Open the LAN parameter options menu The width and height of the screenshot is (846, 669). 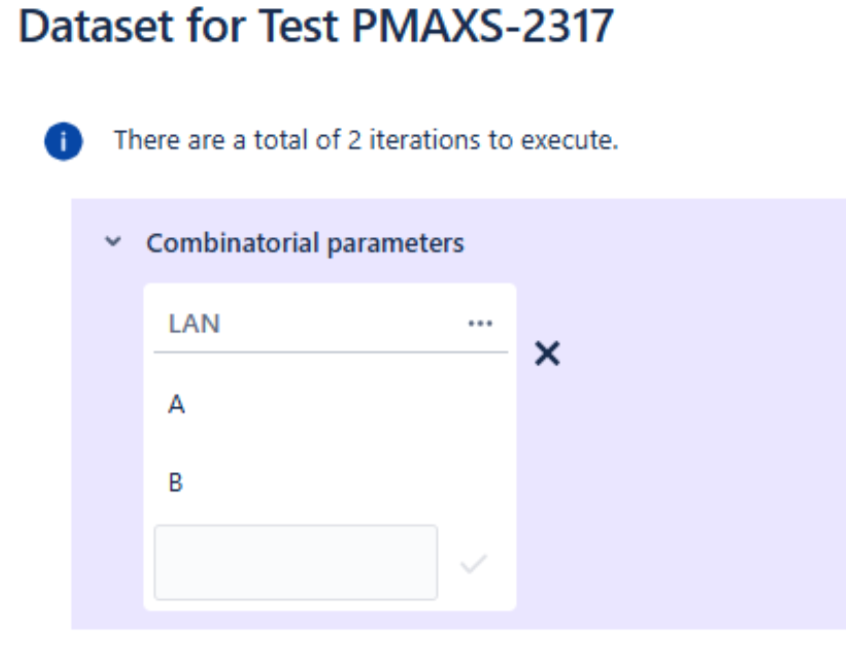tap(480, 323)
